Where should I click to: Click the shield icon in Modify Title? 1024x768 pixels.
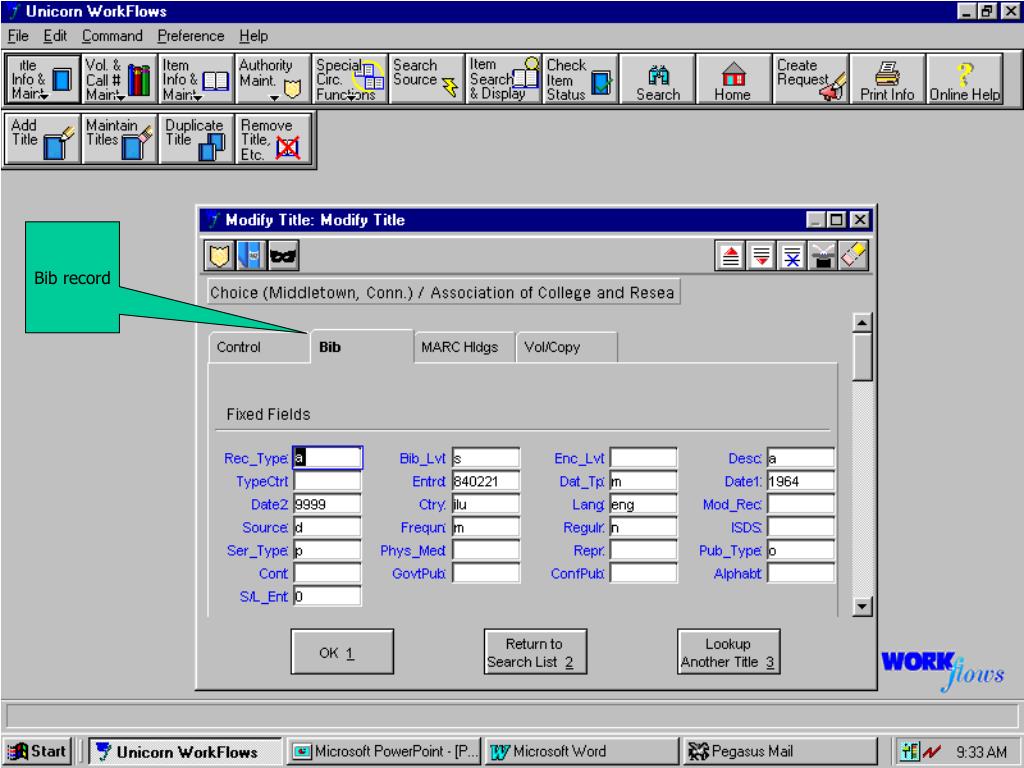click(x=219, y=255)
